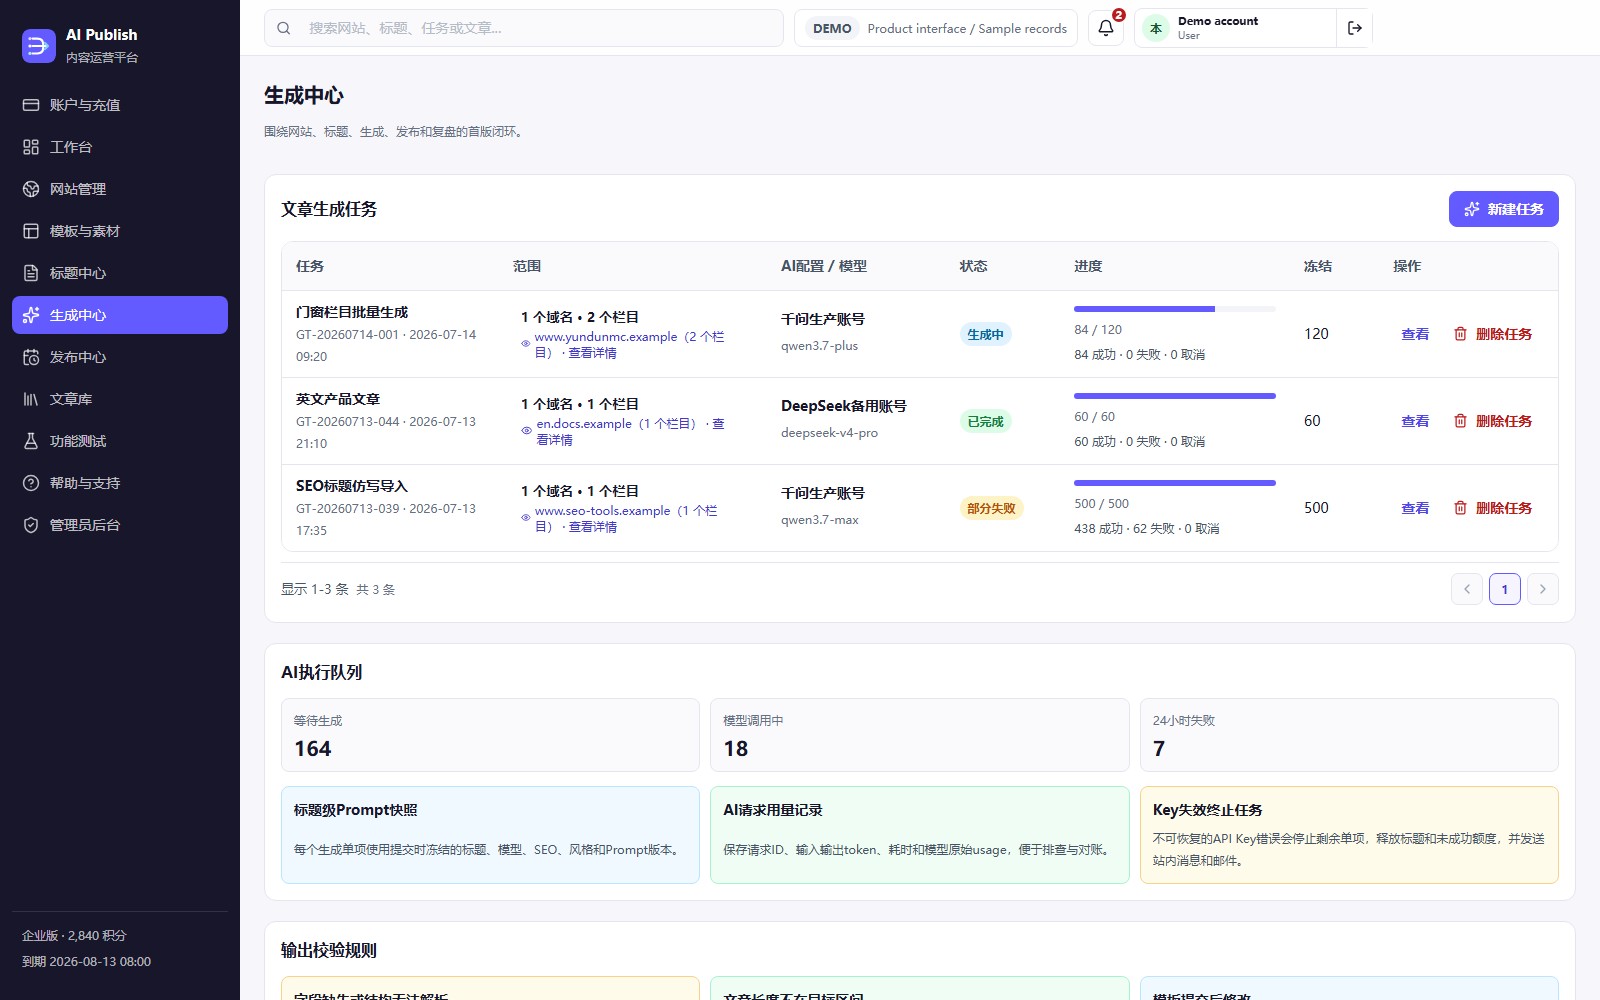This screenshot has height=1000, width=1600.
Task: View the 英文产品文章 task
Action: pos(1415,421)
